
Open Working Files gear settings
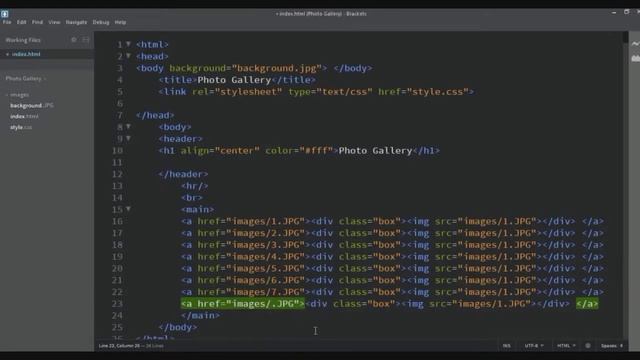(x=74, y=40)
